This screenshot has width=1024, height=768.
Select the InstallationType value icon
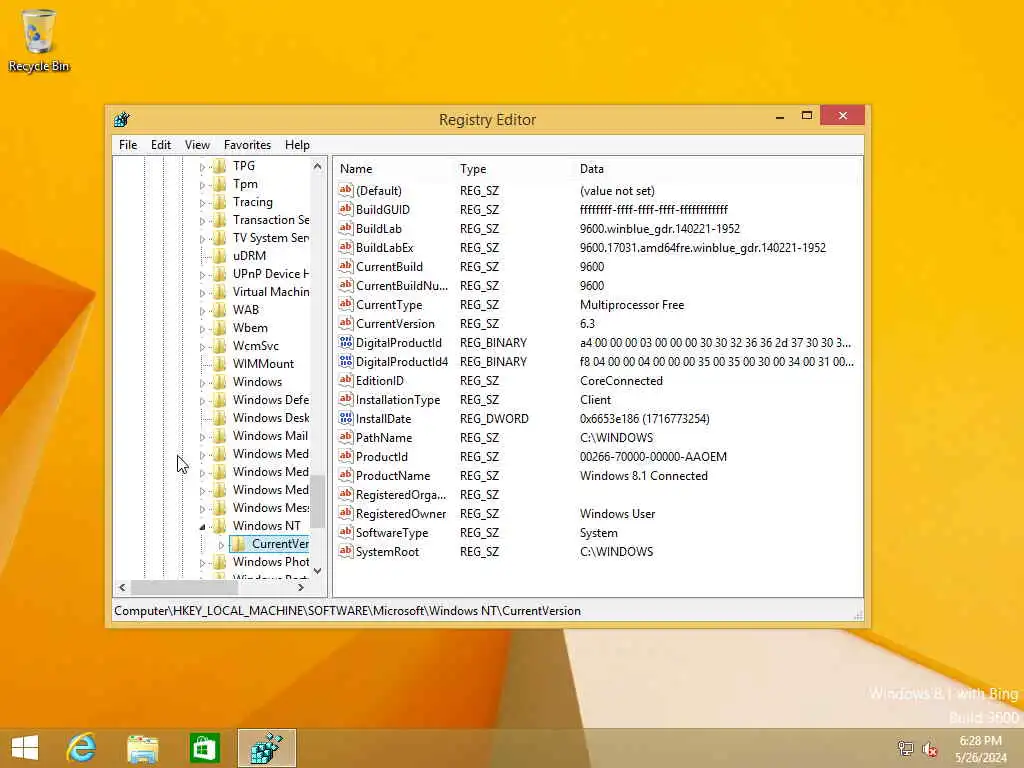click(345, 399)
